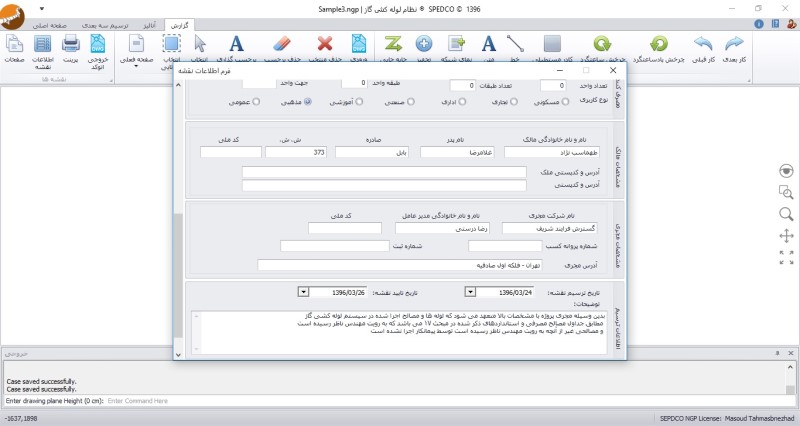Screen dimensions: 800x426
Task: Choose the arrow pointer selection tool
Action: pos(200,44)
